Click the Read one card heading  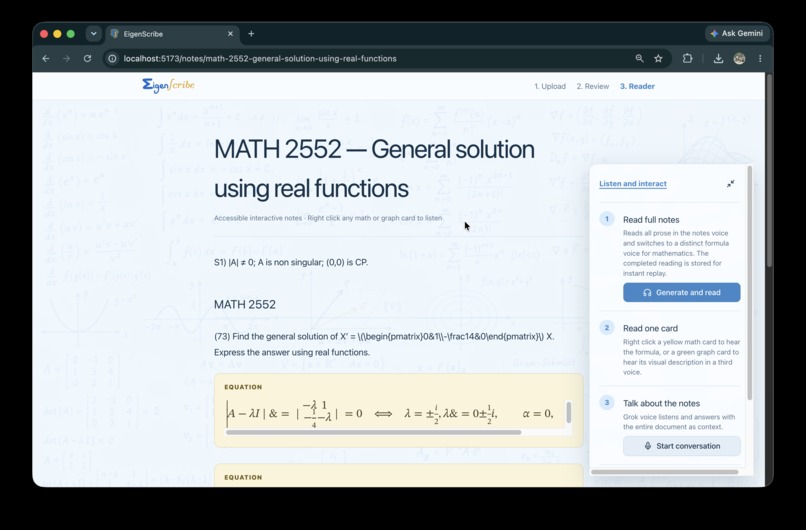click(650, 328)
